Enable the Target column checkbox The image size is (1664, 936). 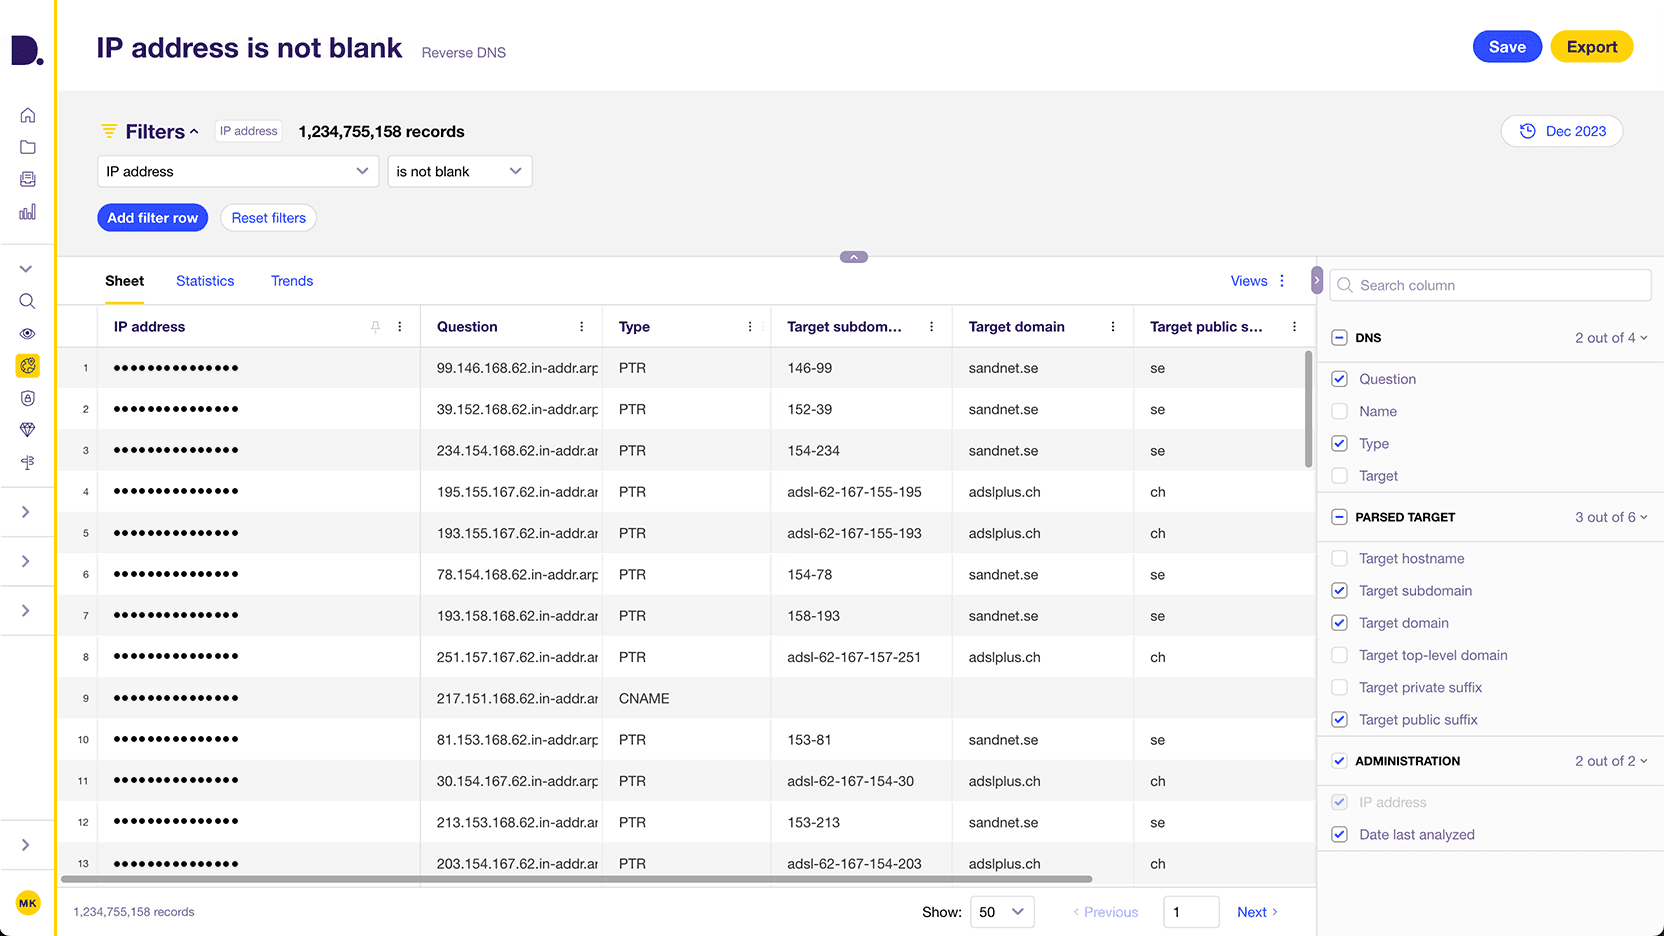point(1340,476)
